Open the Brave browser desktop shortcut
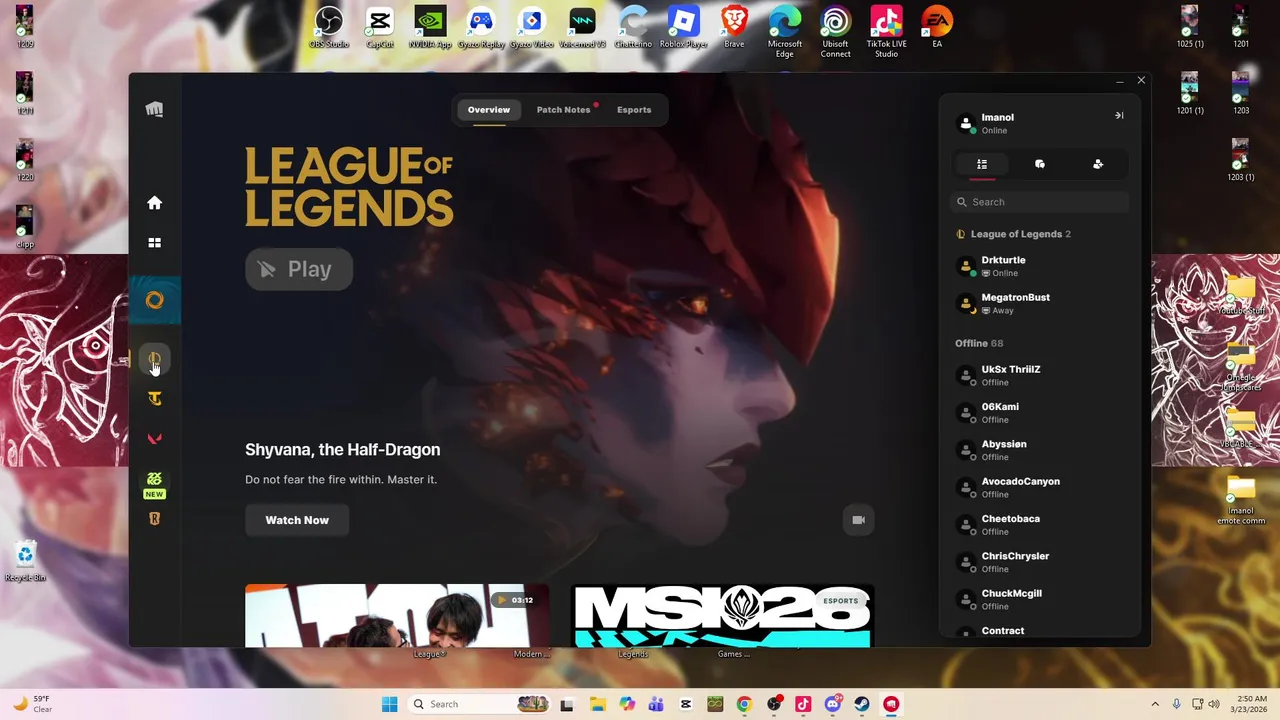1280x720 pixels. (x=734, y=28)
